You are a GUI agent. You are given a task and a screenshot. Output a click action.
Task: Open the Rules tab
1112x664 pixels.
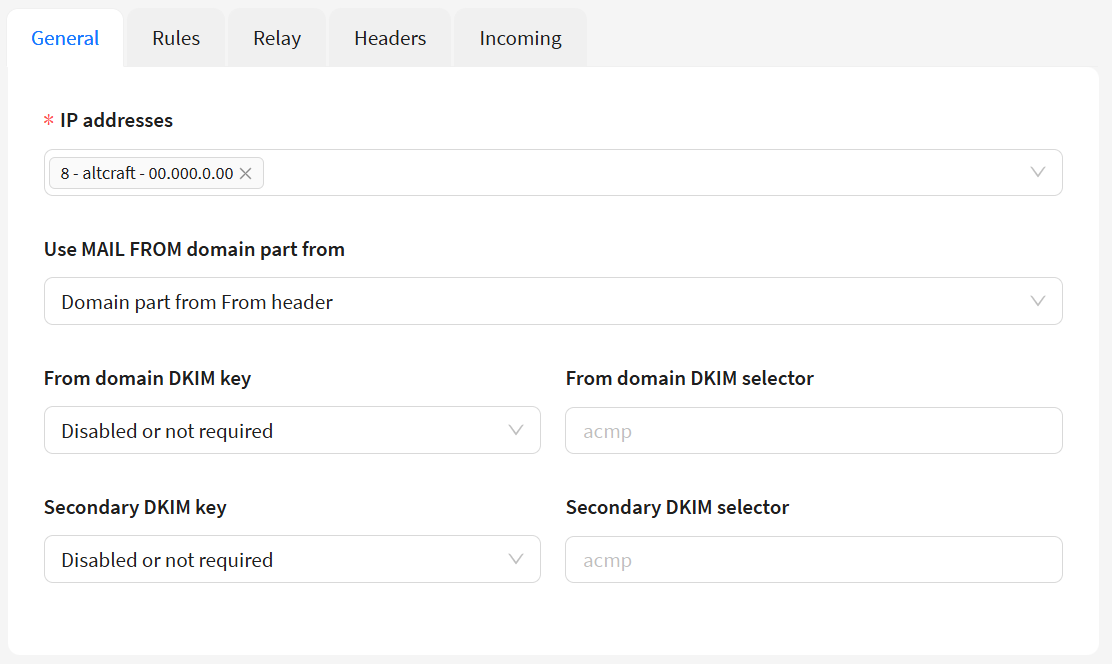click(x=176, y=38)
